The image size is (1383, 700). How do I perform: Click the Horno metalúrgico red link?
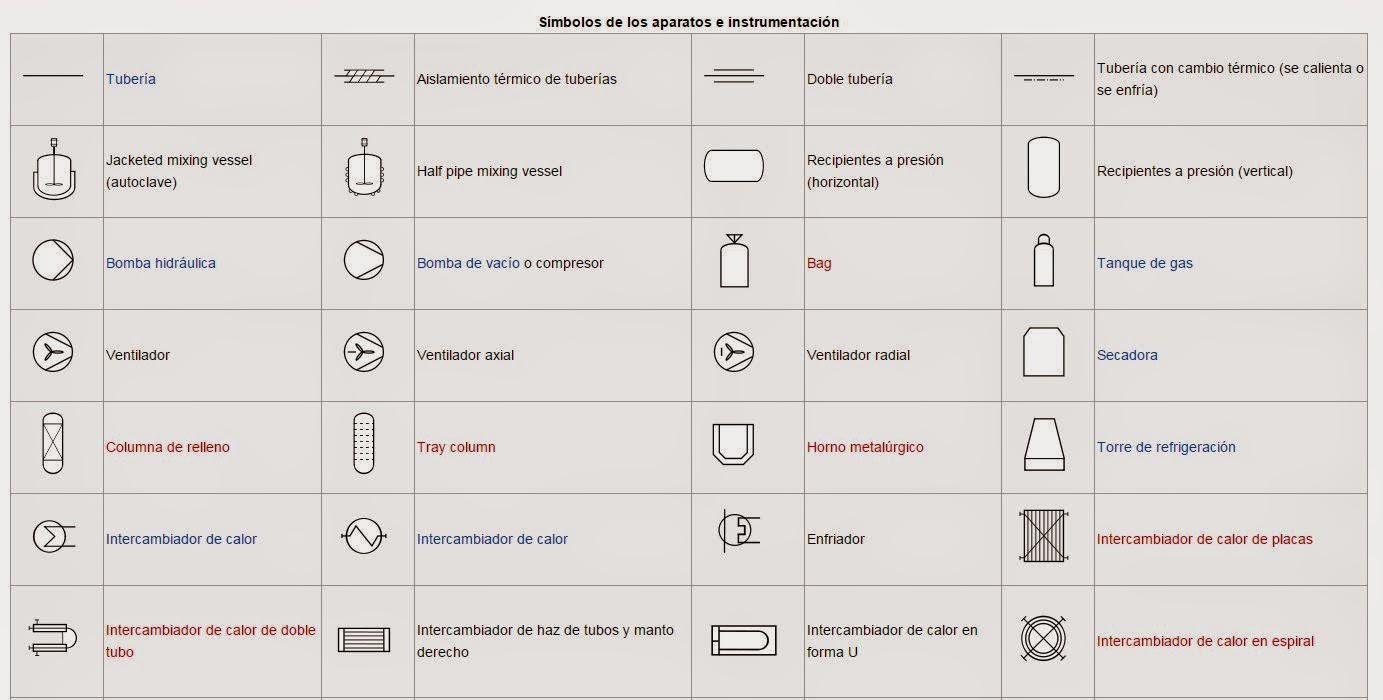tap(865, 447)
